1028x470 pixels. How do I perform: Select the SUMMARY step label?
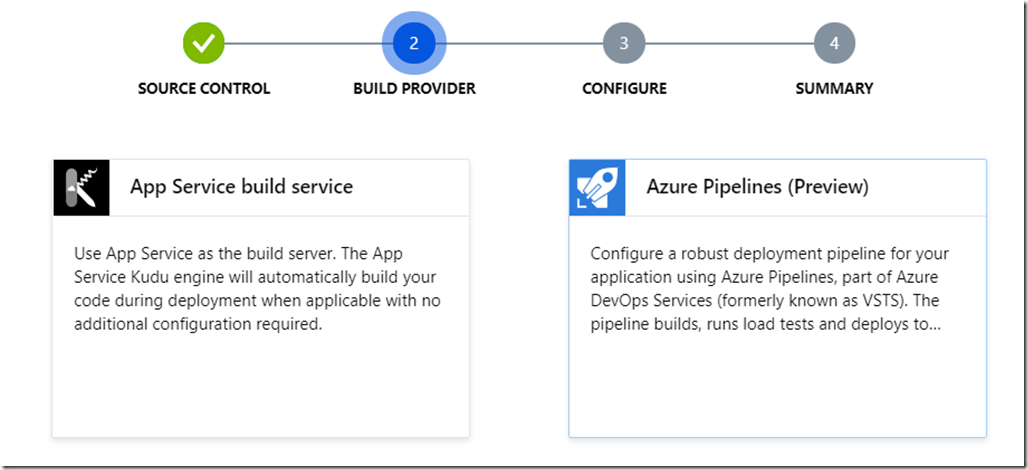(834, 88)
